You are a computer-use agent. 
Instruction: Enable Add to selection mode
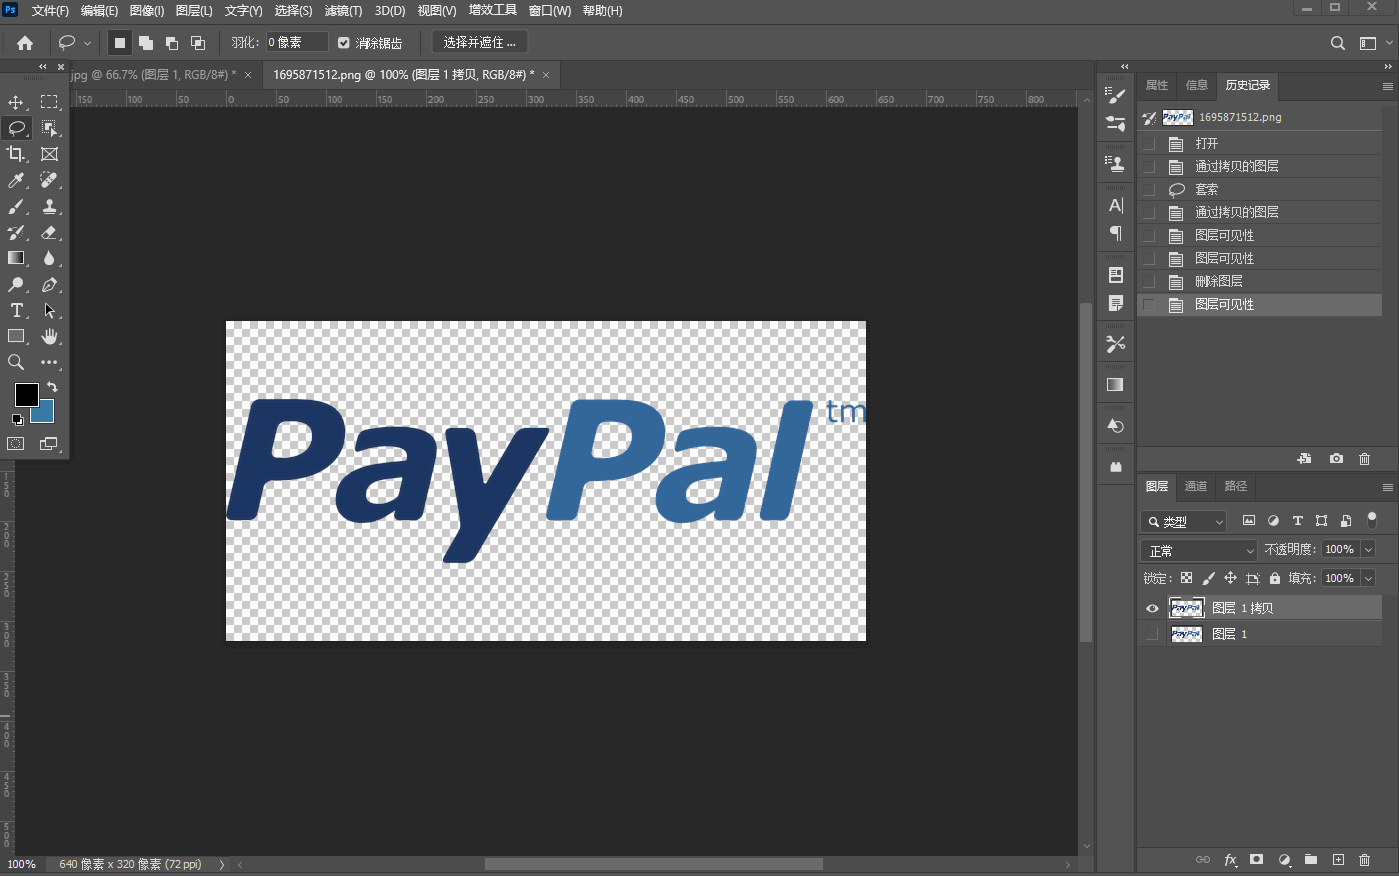pyautogui.click(x=146, y=43)
